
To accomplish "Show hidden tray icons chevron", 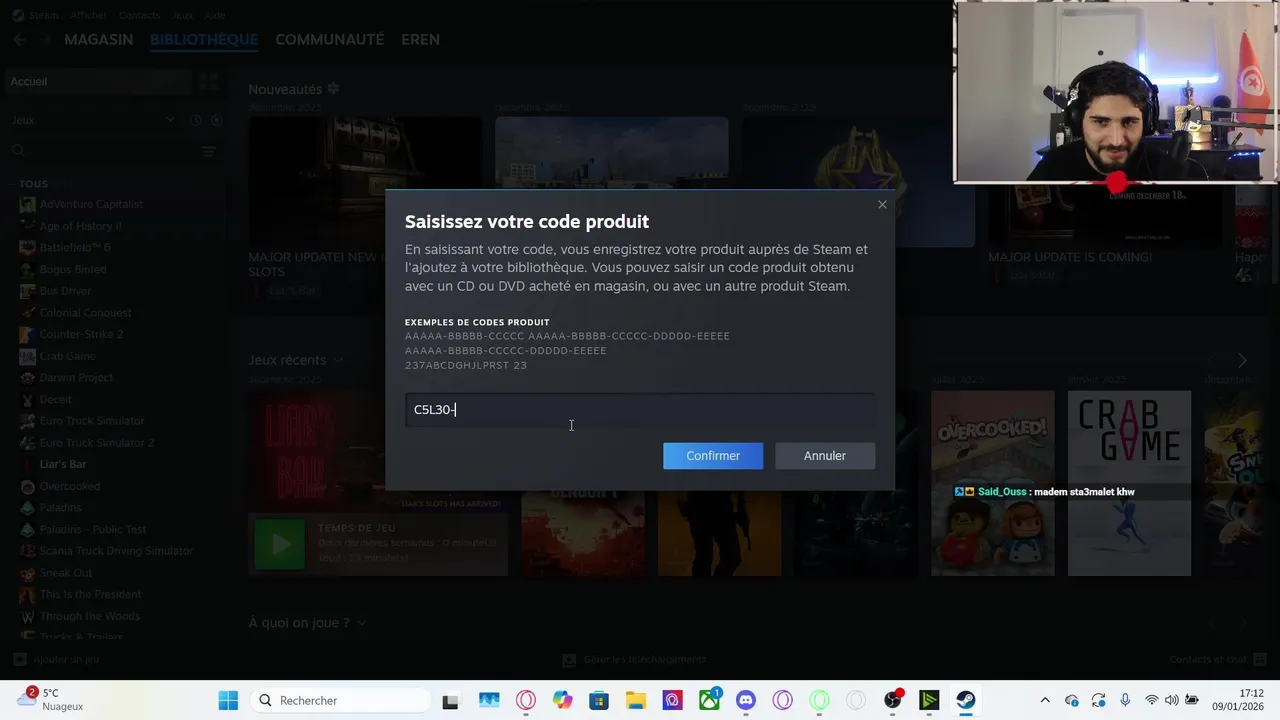I will click(1045, 700).
